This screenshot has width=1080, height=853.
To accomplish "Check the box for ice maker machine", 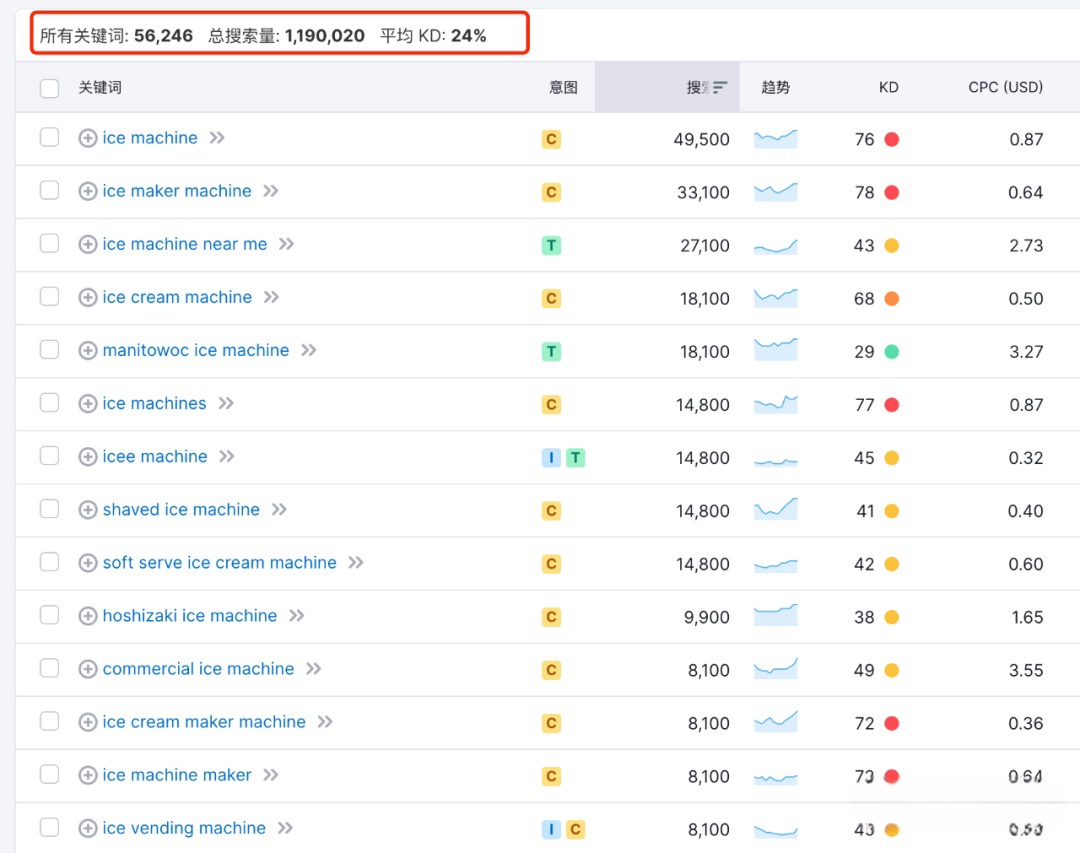I will point(50,190).
